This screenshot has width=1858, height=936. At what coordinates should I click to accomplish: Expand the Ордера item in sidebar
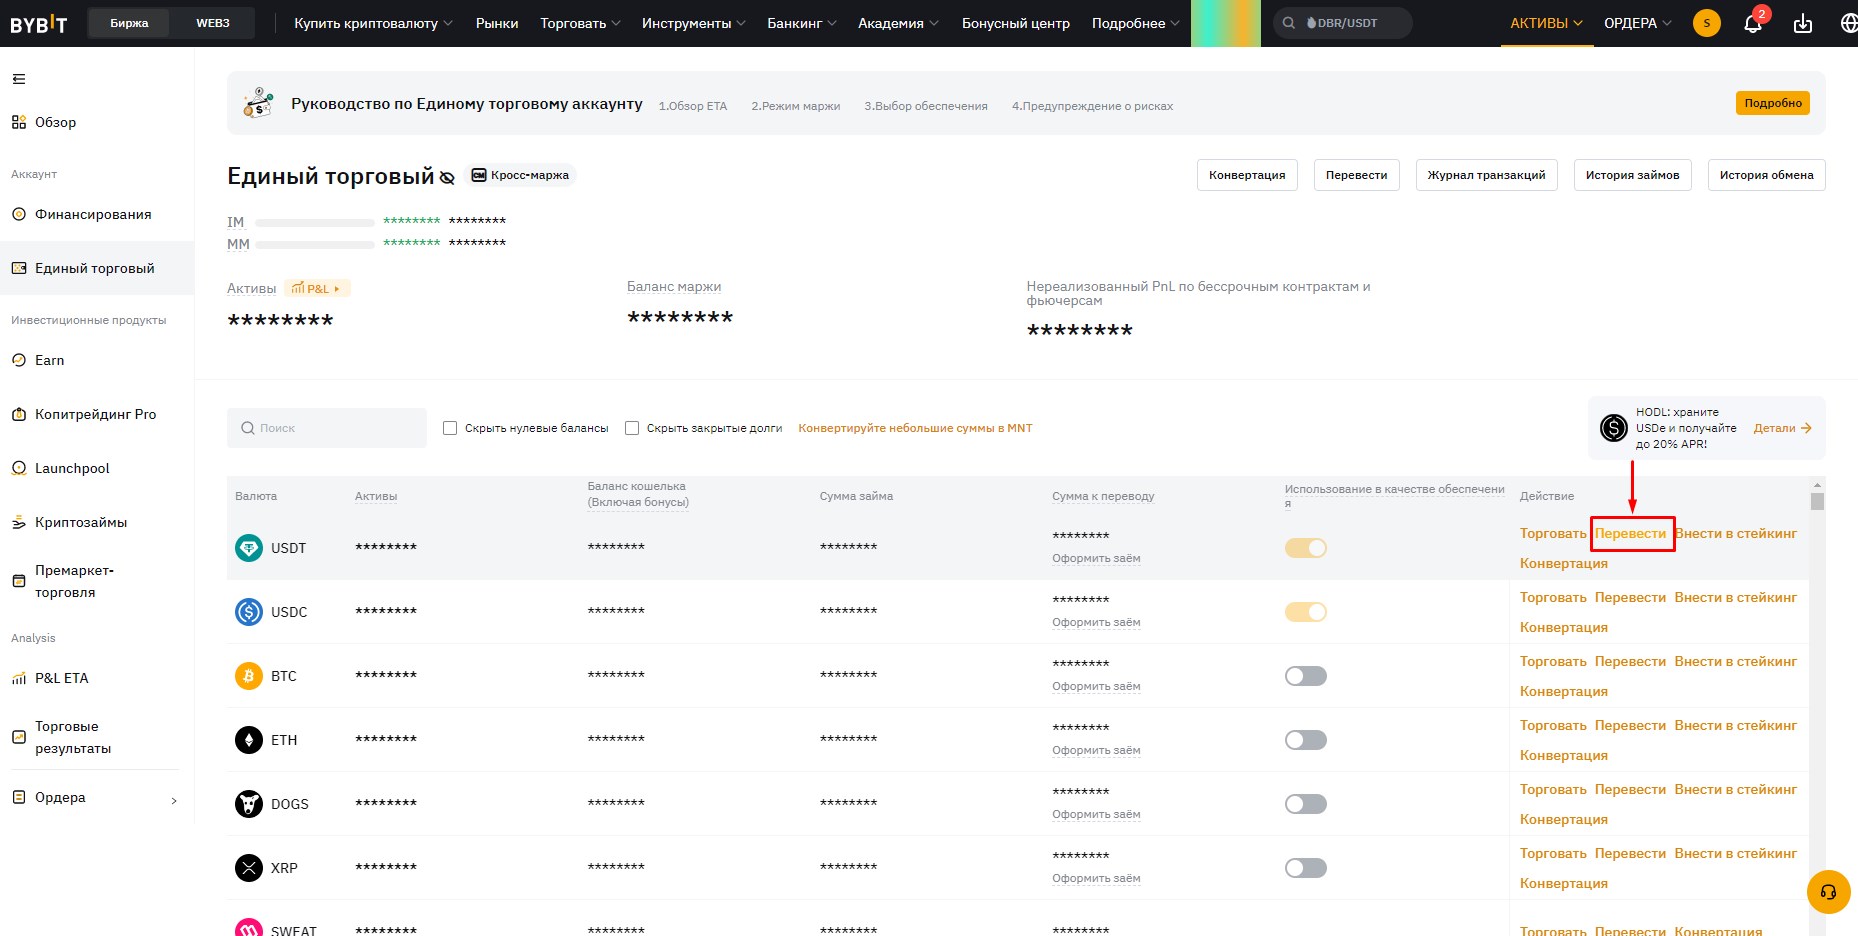tap(95, 798)
